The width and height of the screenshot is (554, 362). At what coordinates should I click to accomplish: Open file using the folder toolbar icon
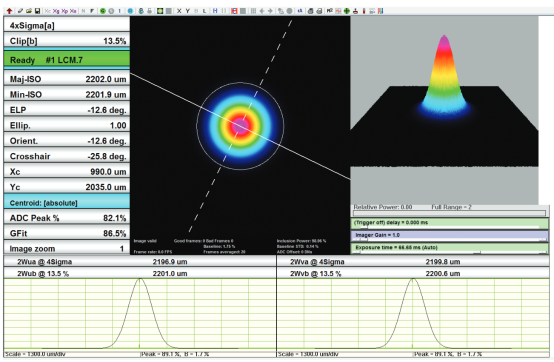29,11
